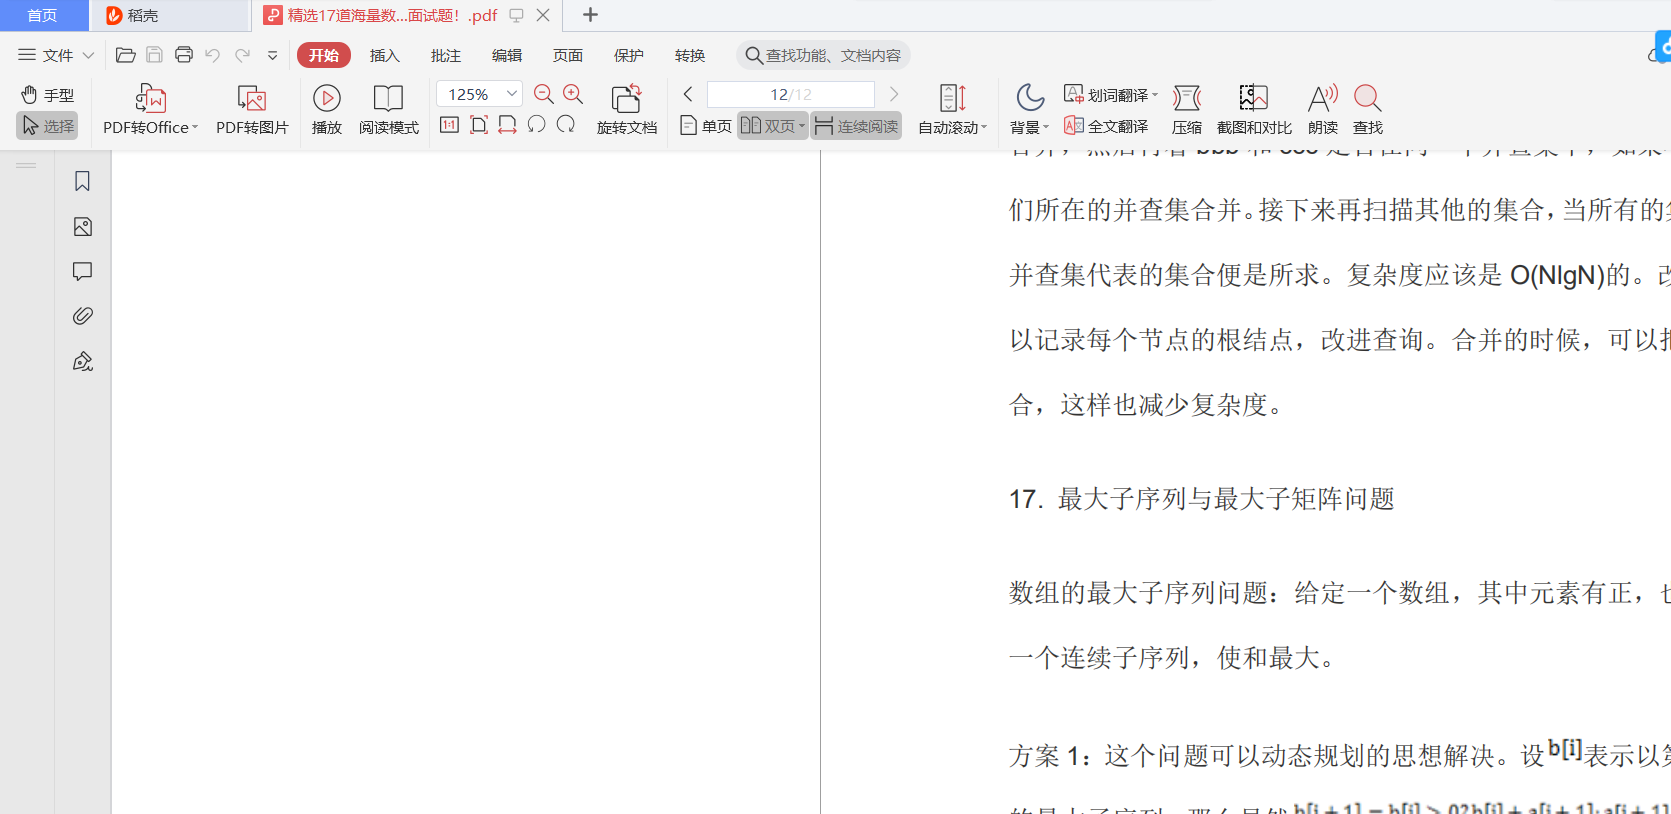Set actual size 1:1 view
Viewport: 1671px width, 814px height.
[x=450, y=125]
